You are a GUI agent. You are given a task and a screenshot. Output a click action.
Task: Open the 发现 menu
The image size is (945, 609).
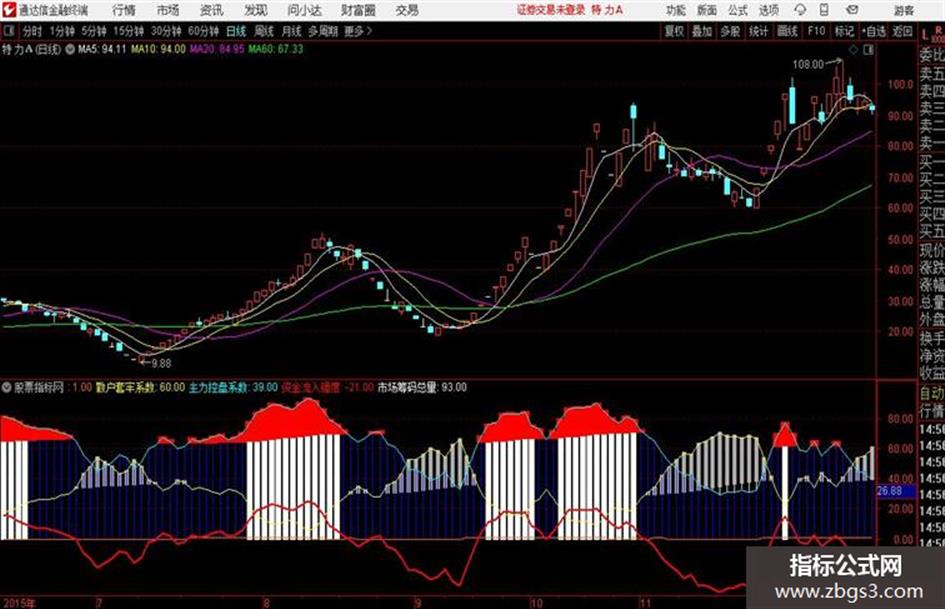256,10
